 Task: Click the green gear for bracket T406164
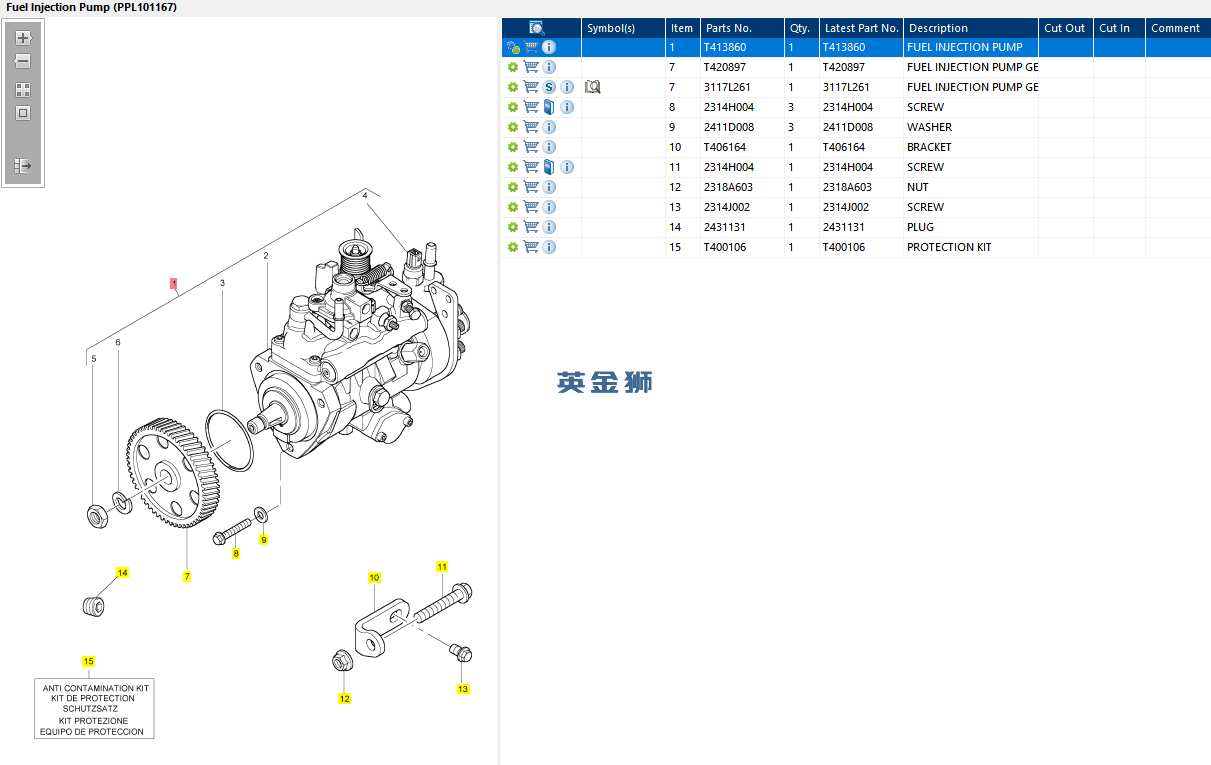pos(513,147)
